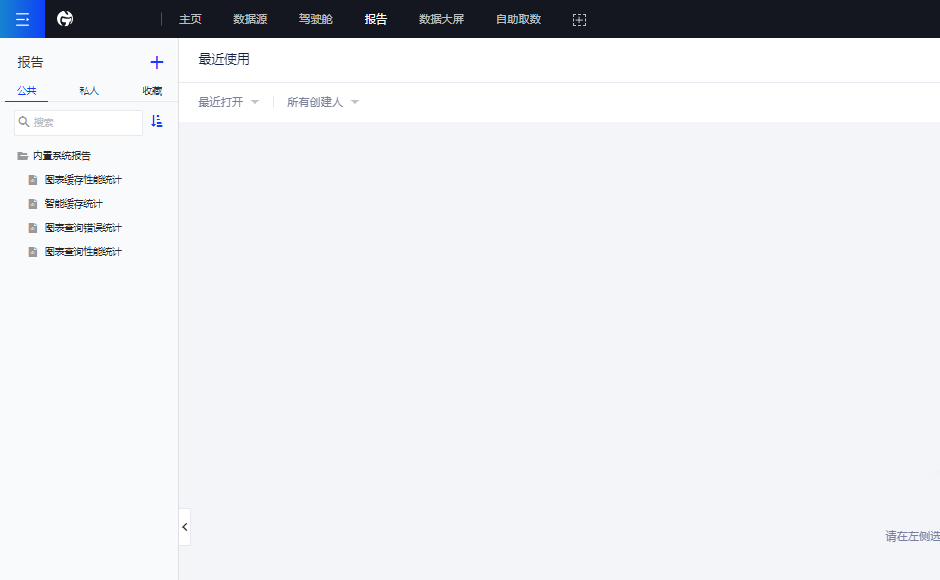Click the 图表缓存性能统计 report file icon
The height and width of the screenshot is (580, 940).
click(x=33, y=180)
